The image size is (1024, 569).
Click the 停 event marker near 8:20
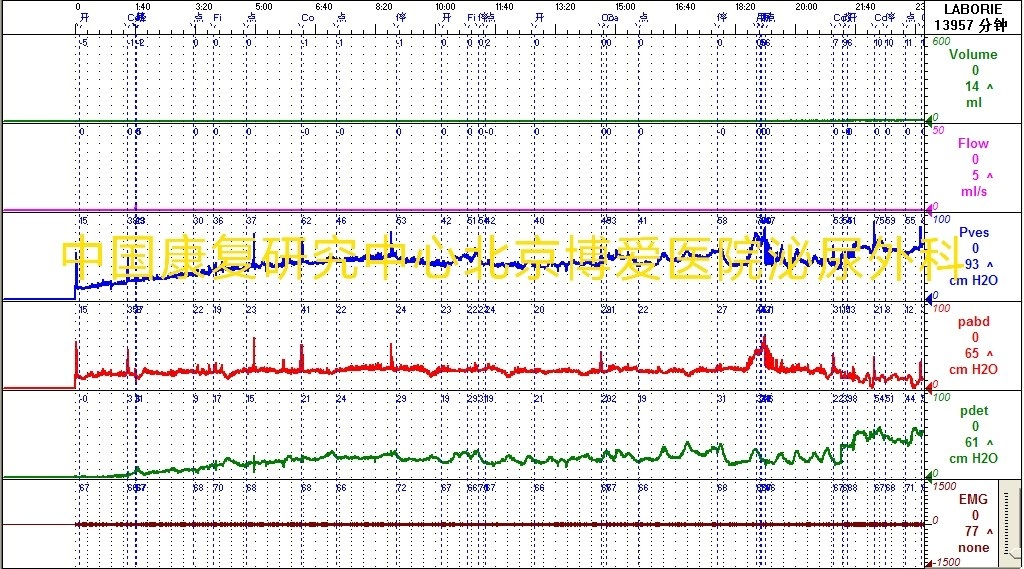point(400,18)
